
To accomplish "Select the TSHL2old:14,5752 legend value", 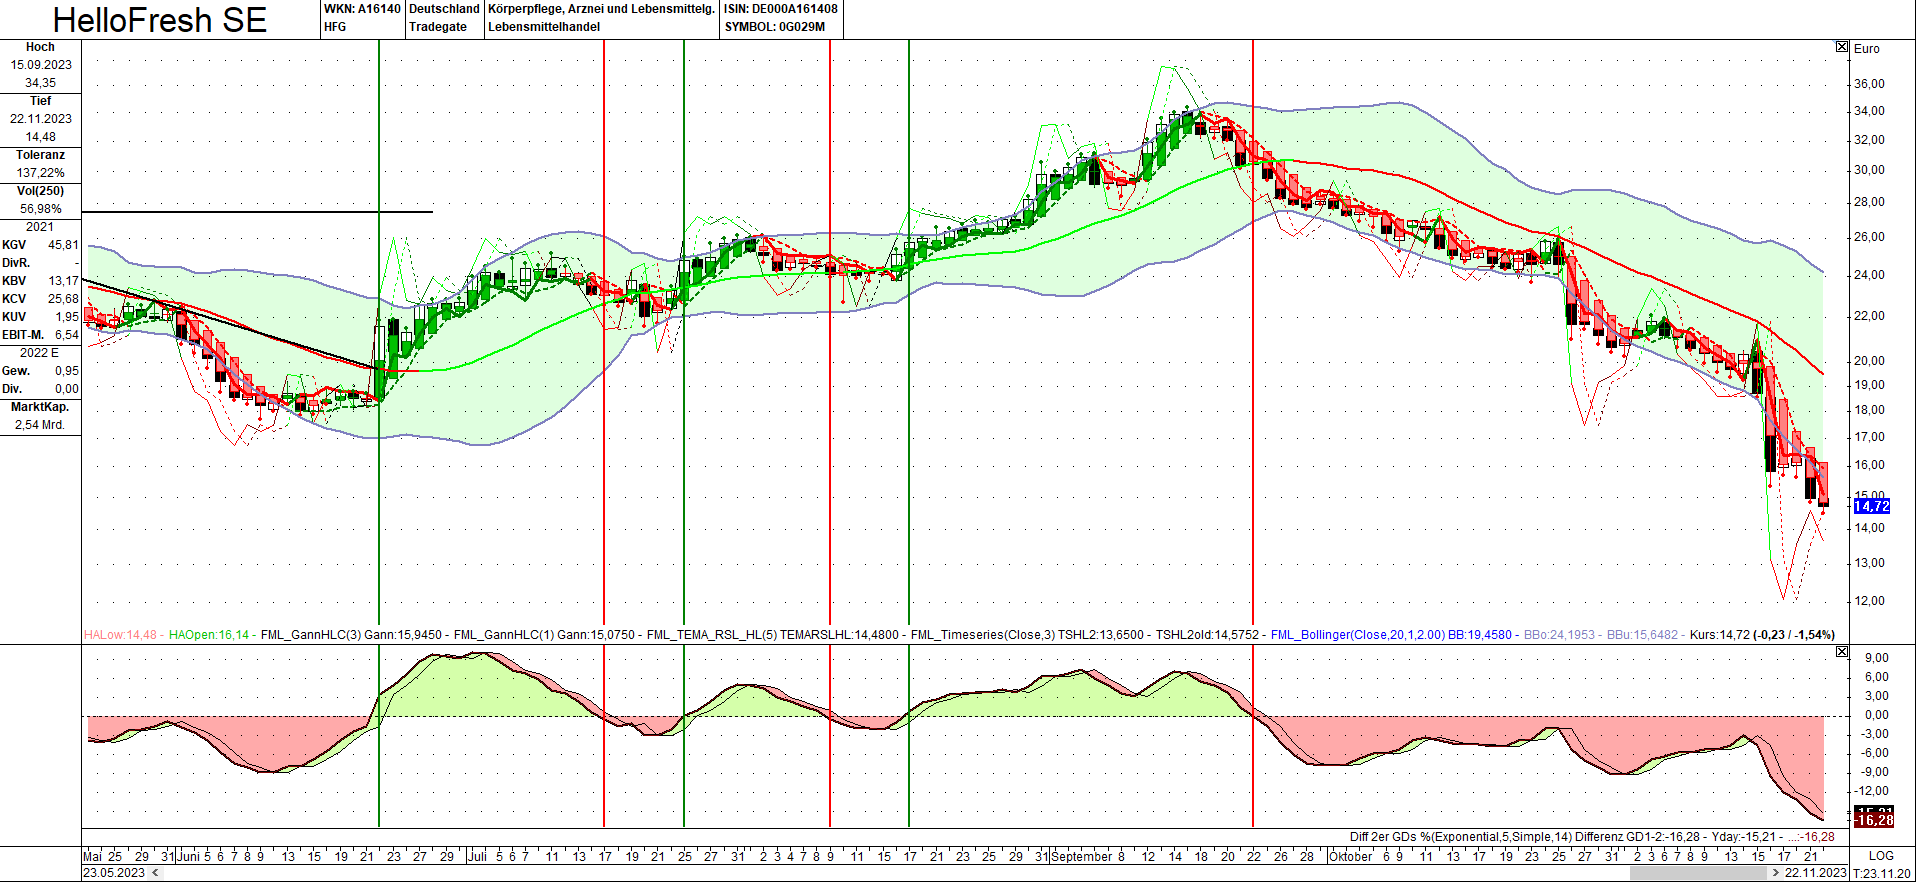I will pyautogui.click(x=1207, y=635).
